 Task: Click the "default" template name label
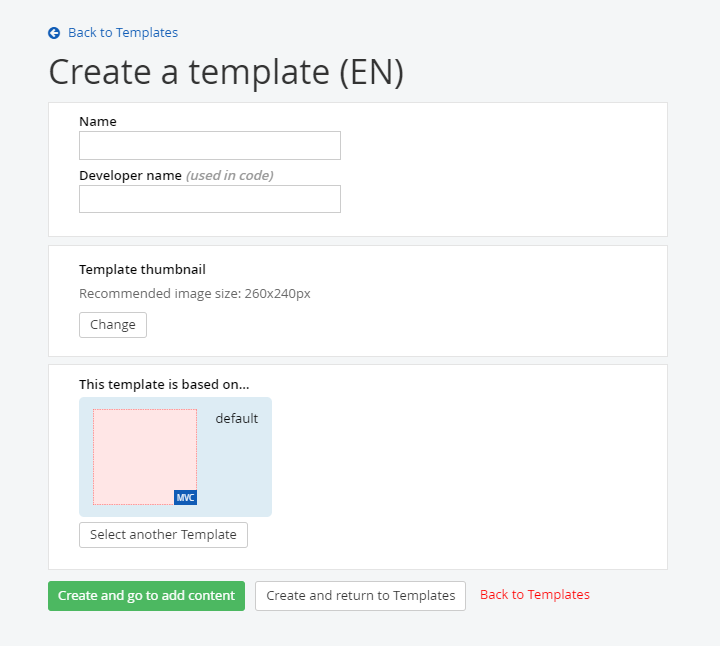click(237, 418)
